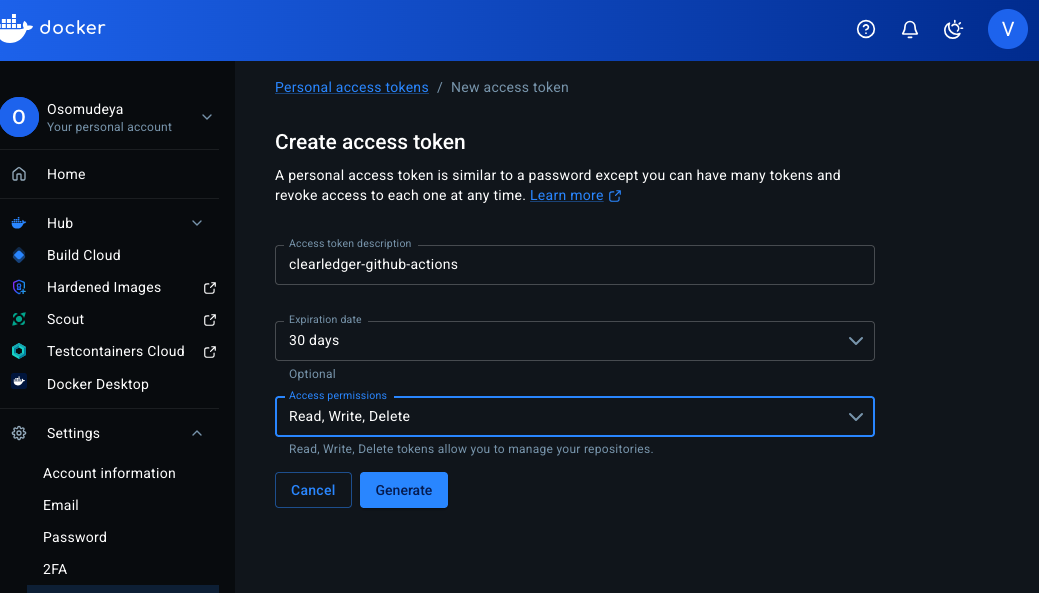
Task: Click the Hardened Images shield icon
Action: click(19, 287)
